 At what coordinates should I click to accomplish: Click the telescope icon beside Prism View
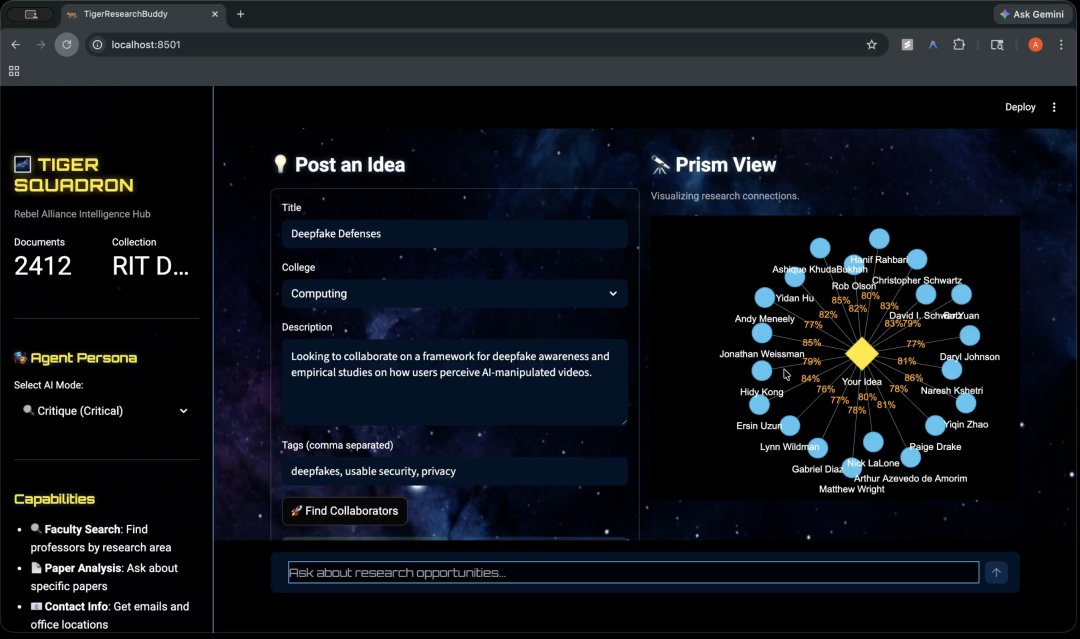[660, 165]
